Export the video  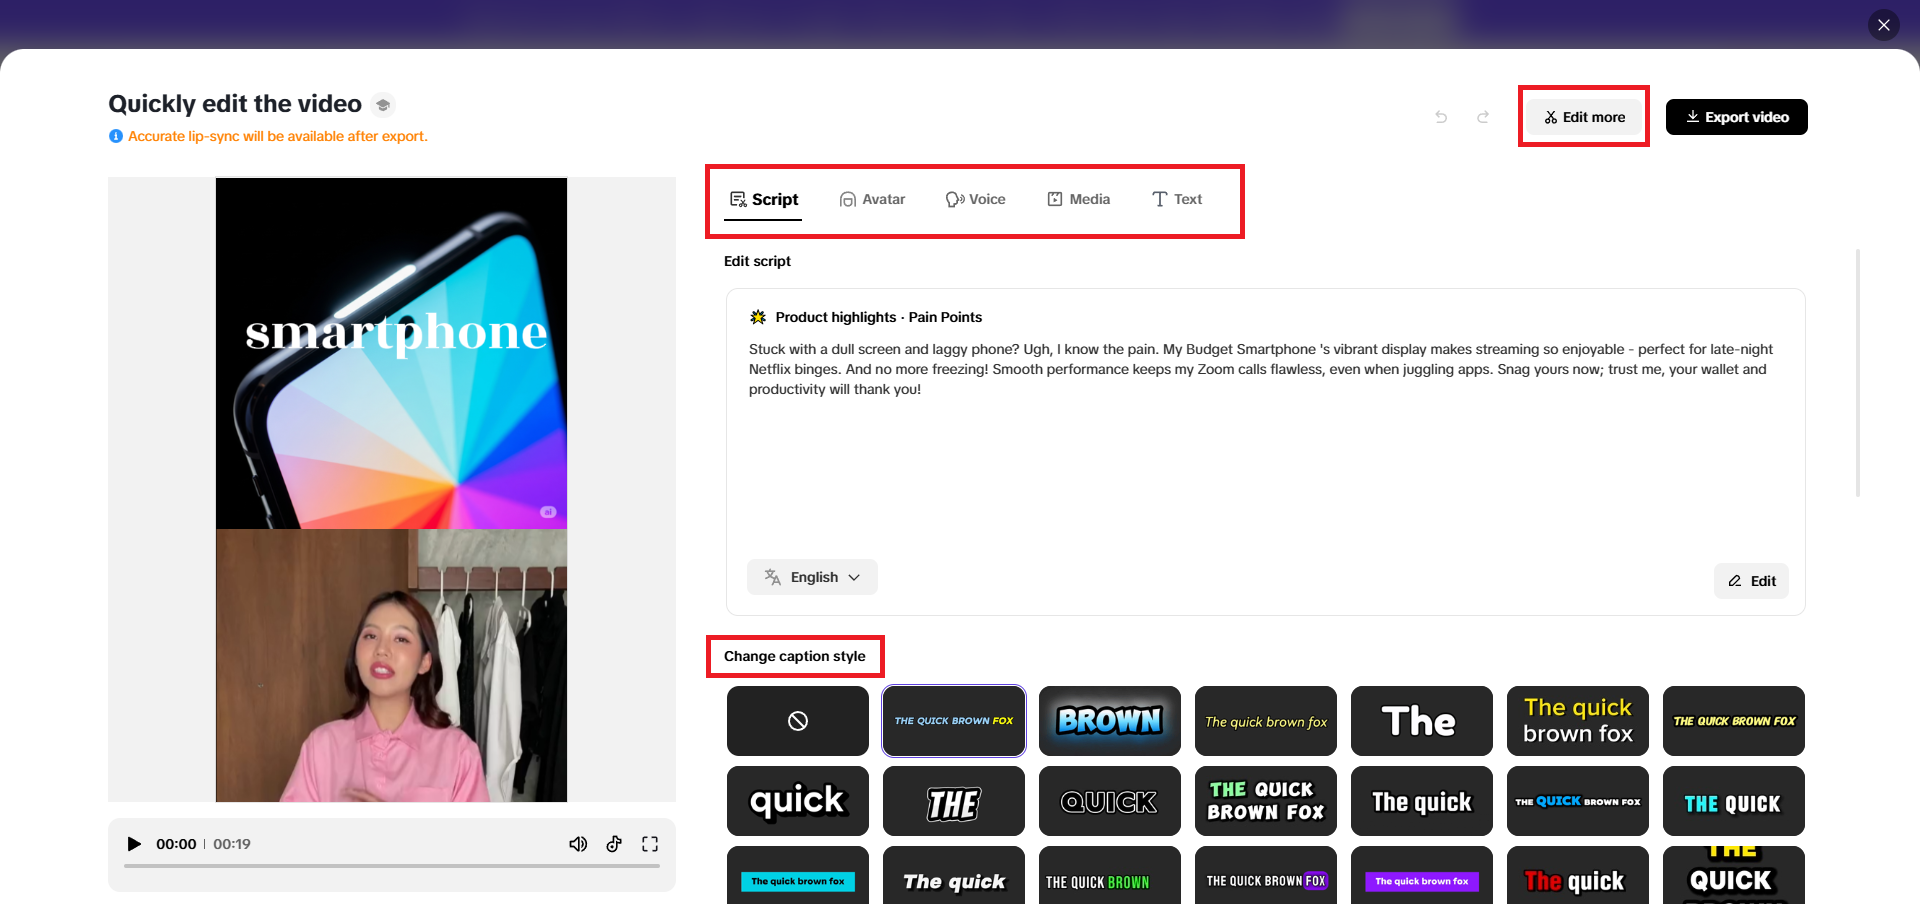pyautogui.click(x=1737, y=117)
